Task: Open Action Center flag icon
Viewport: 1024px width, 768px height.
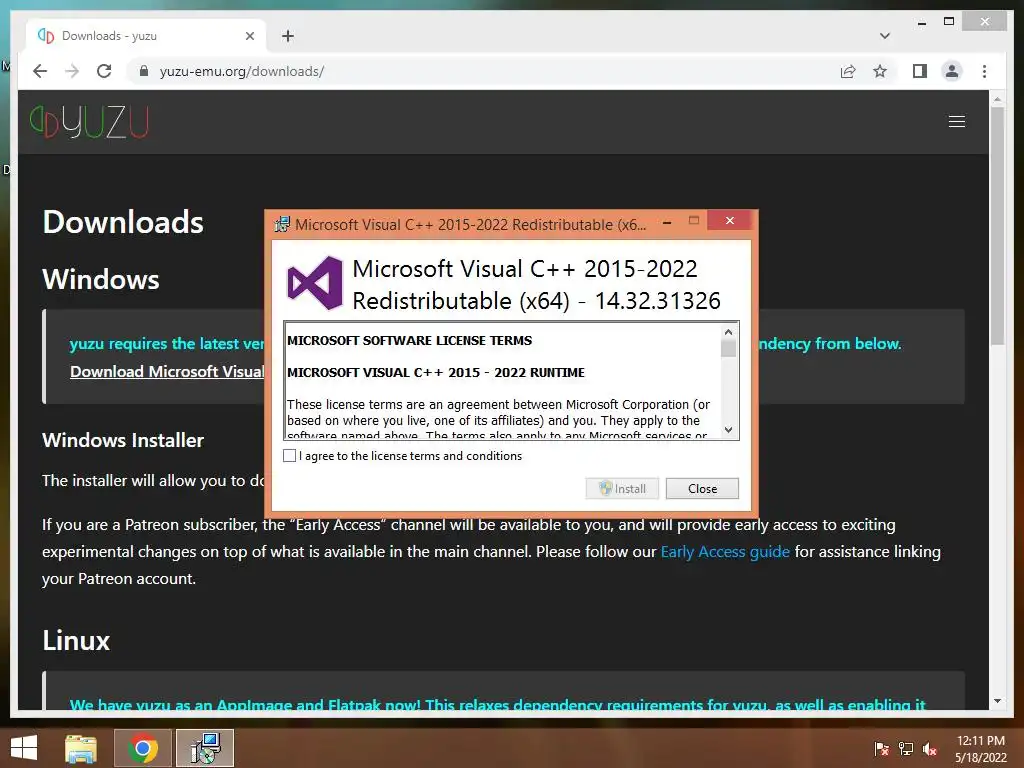Action: [882, 749]
